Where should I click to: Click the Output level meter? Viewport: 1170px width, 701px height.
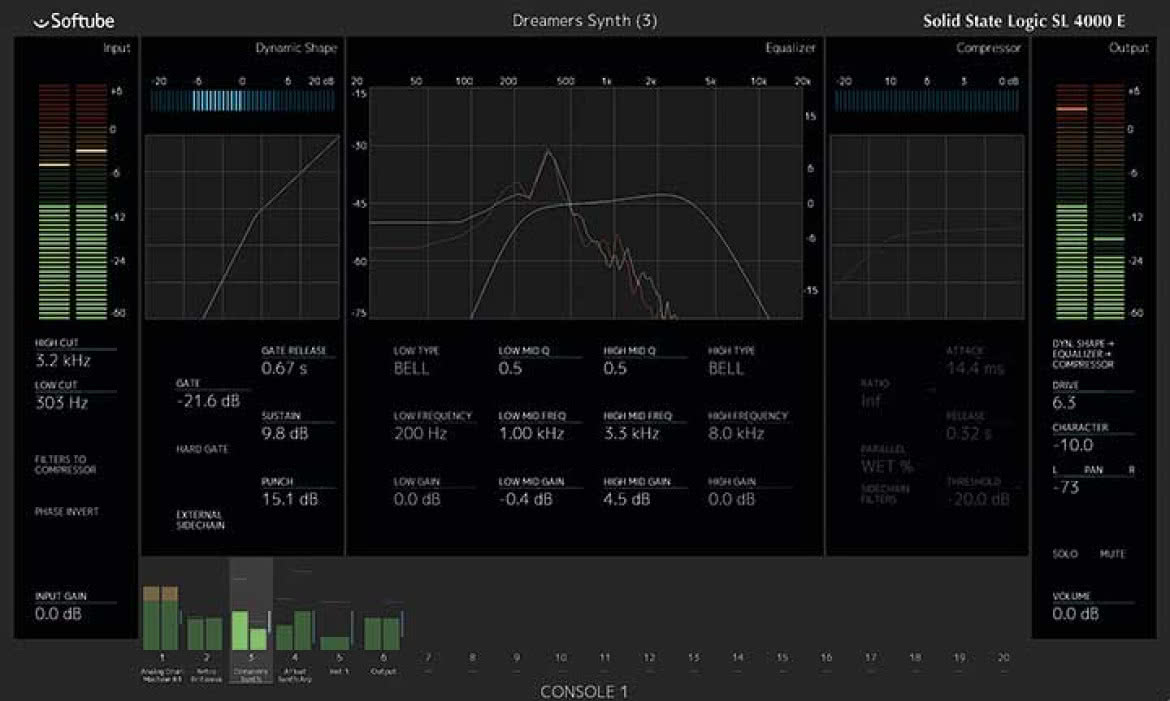tap(1090, 202)
